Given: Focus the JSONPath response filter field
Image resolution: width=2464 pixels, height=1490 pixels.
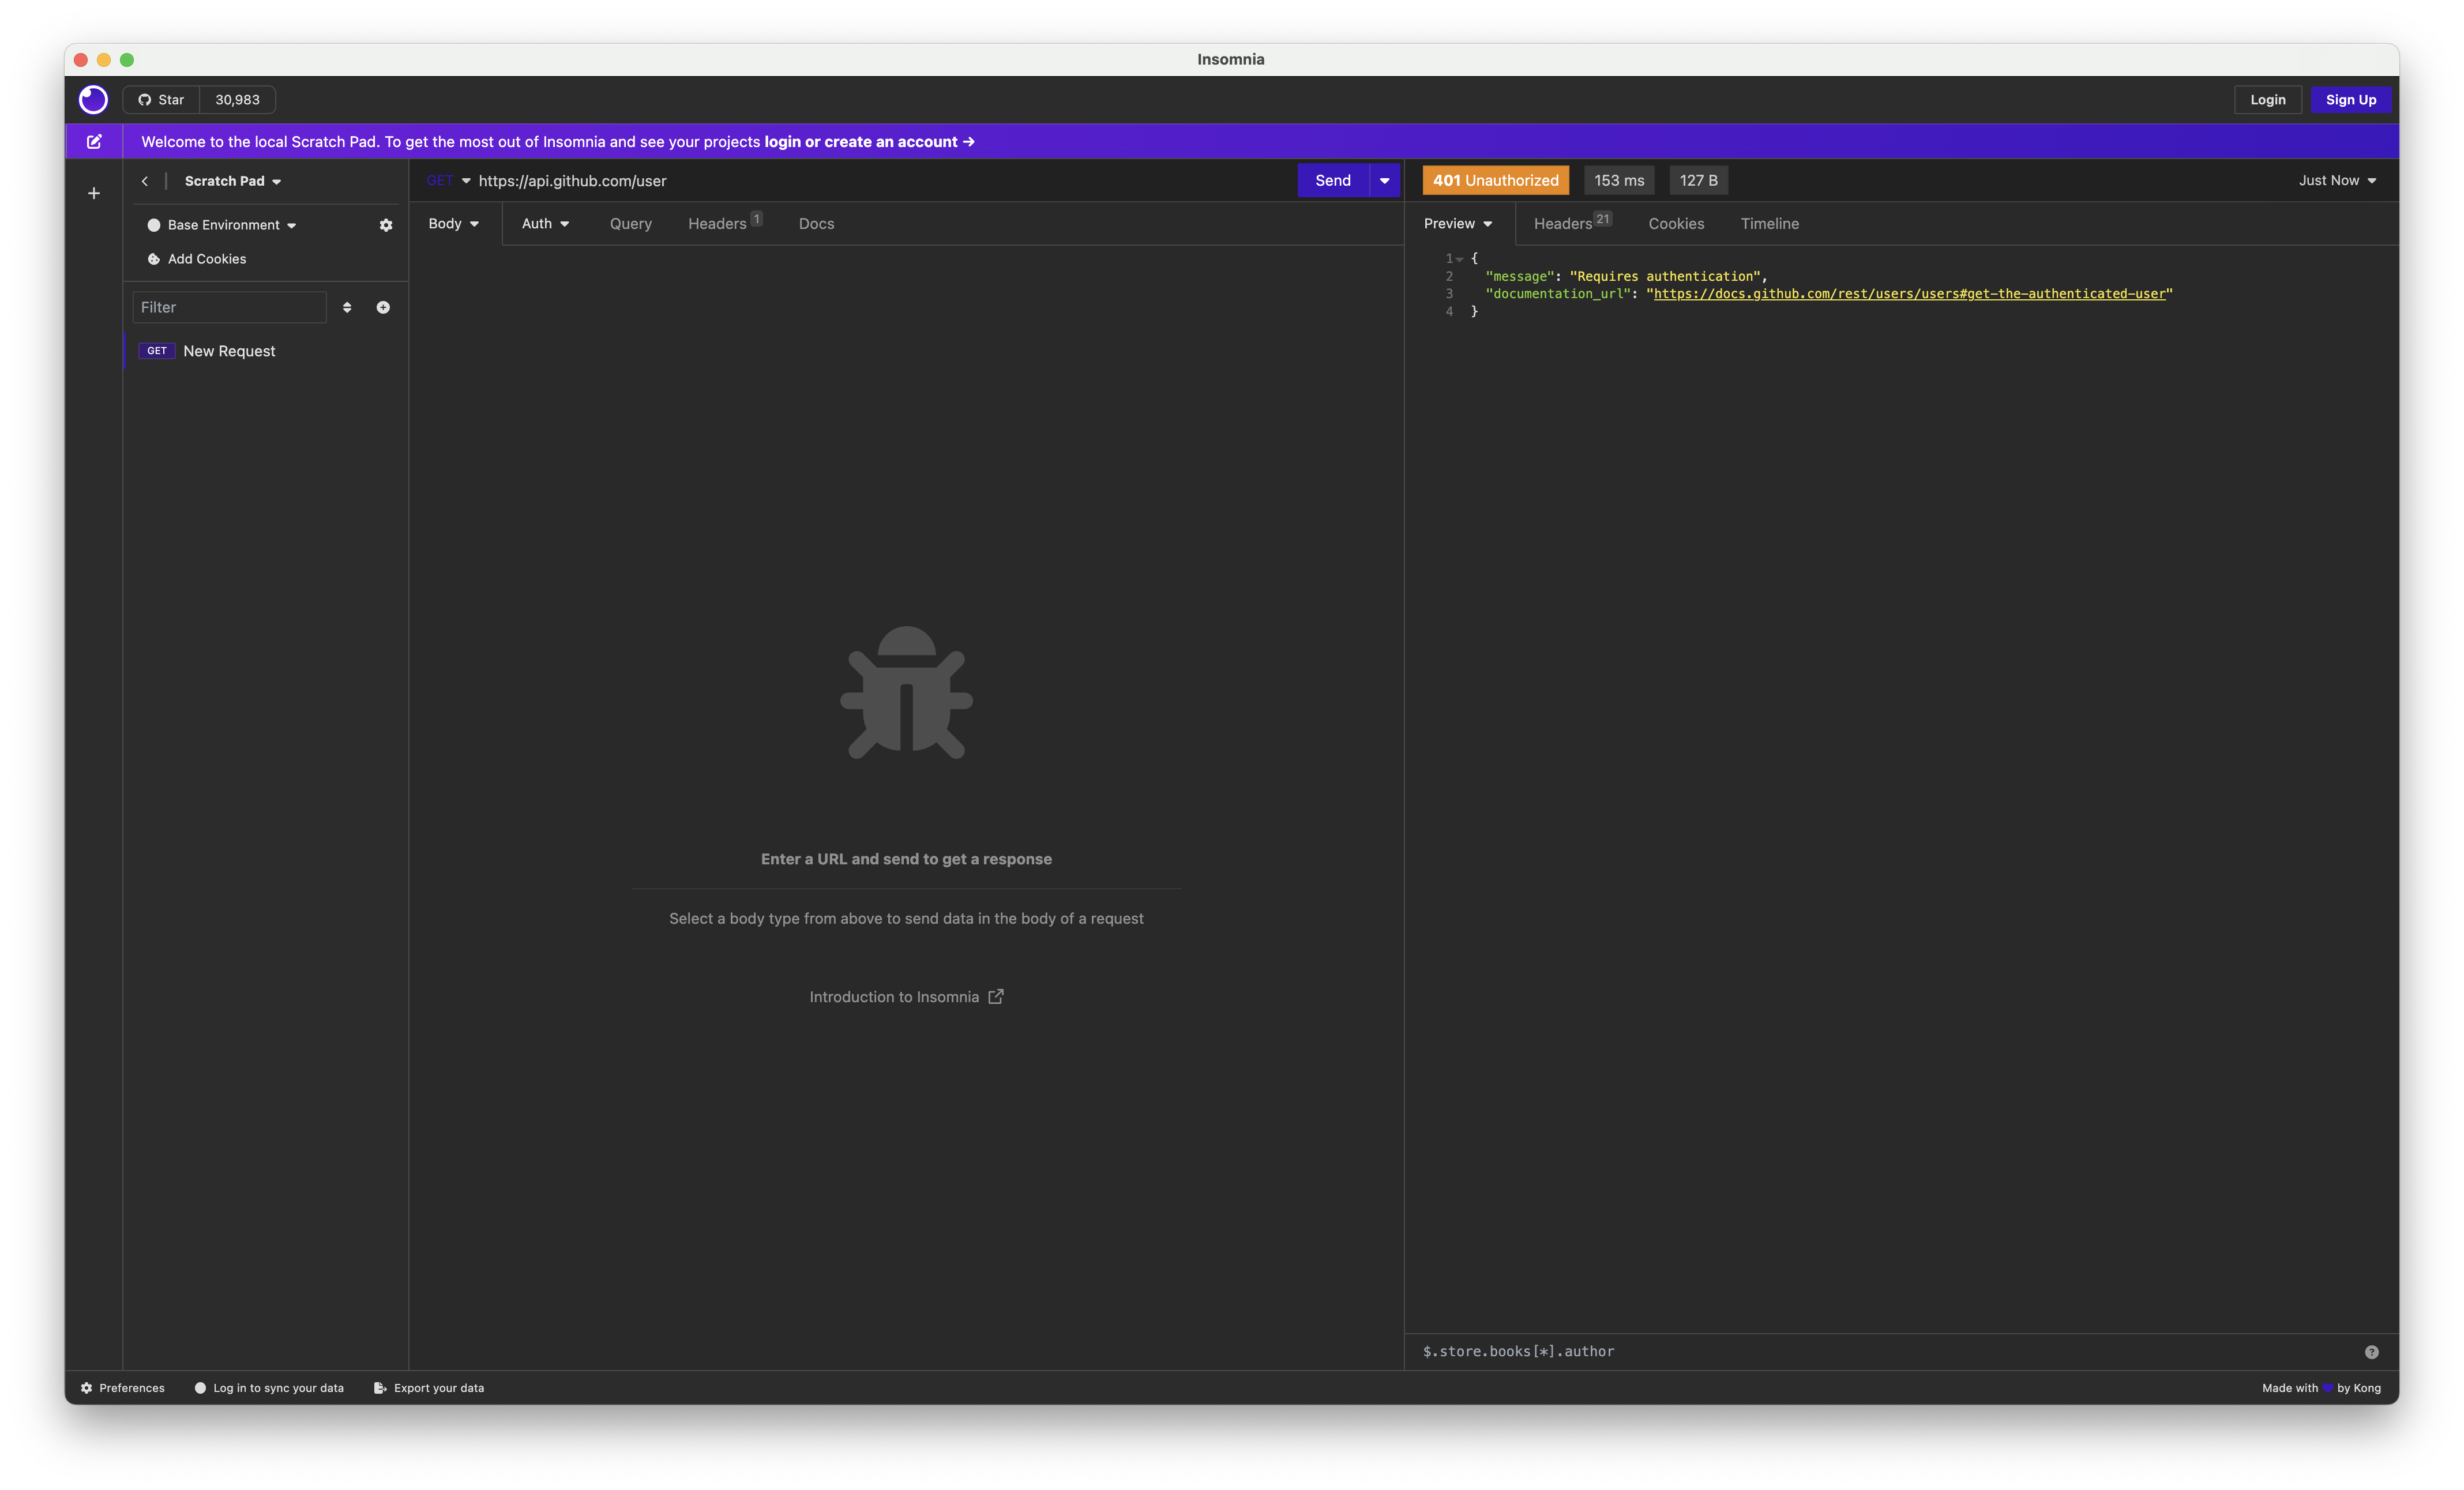Looking at the screenshot, I should 1885,1351.
